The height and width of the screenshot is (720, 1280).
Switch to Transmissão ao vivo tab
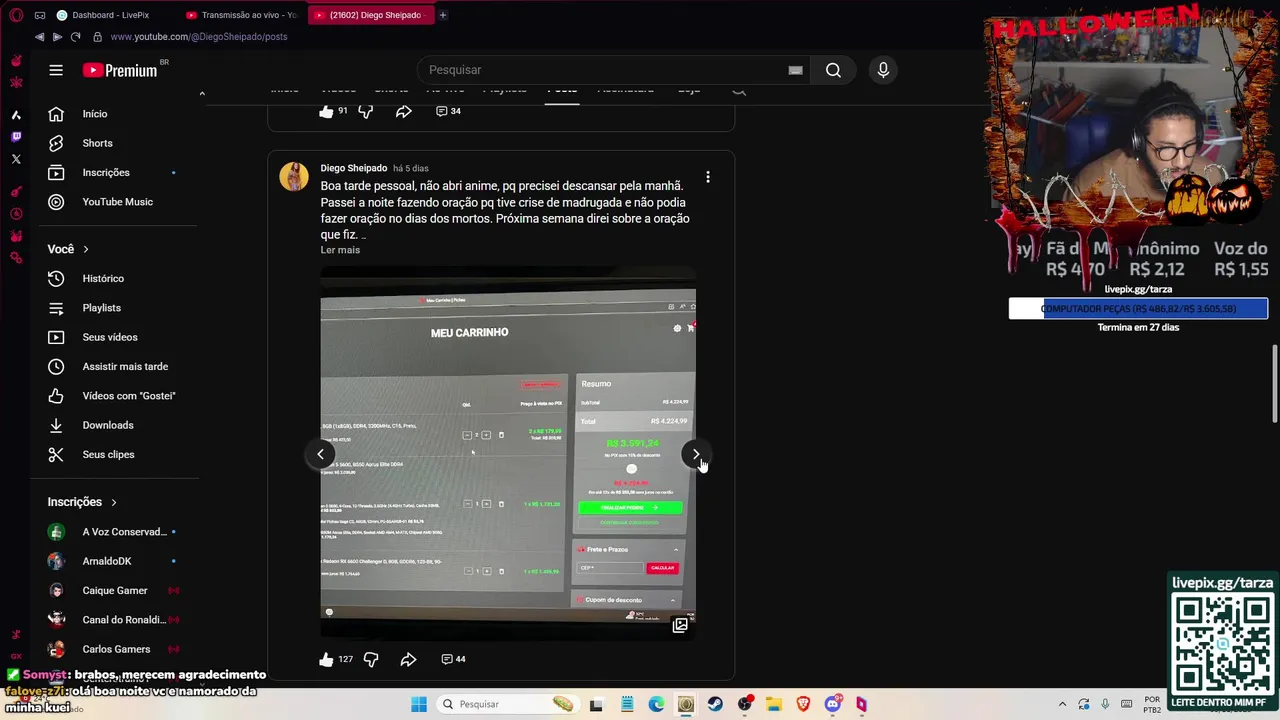tap(242, 15)
